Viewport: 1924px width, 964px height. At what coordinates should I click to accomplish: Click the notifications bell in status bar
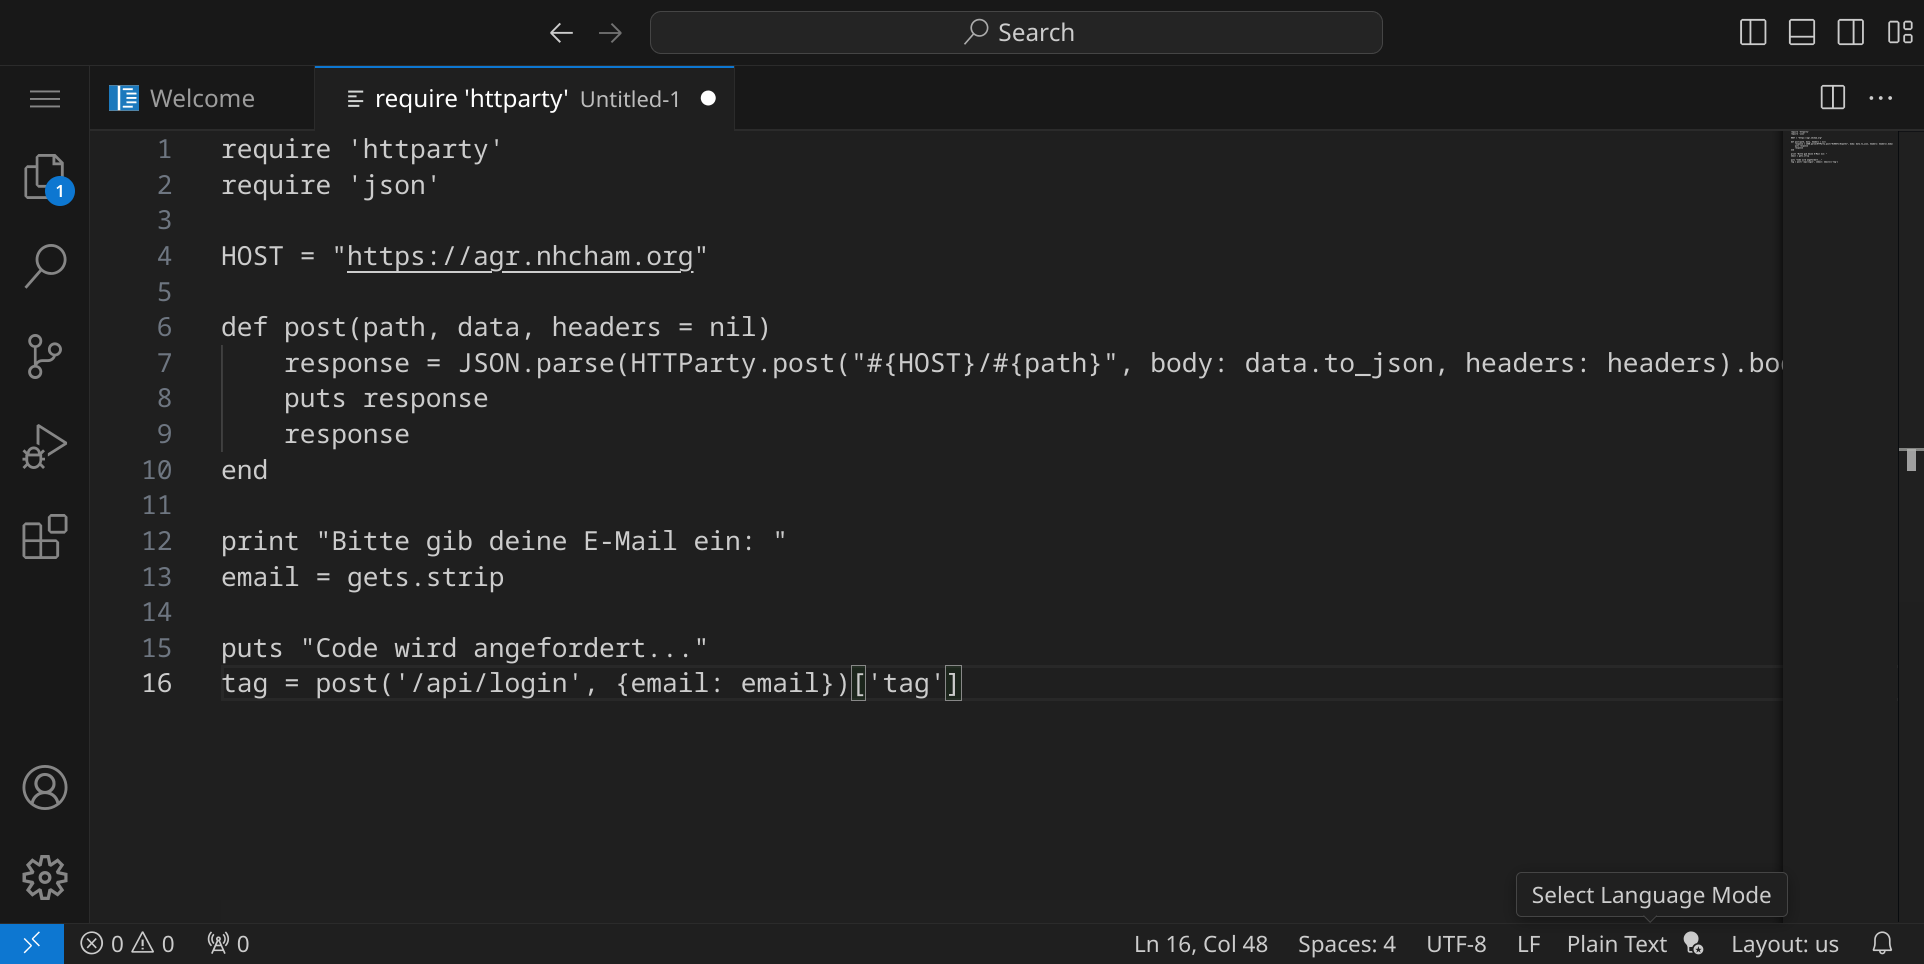point(1882,944)
